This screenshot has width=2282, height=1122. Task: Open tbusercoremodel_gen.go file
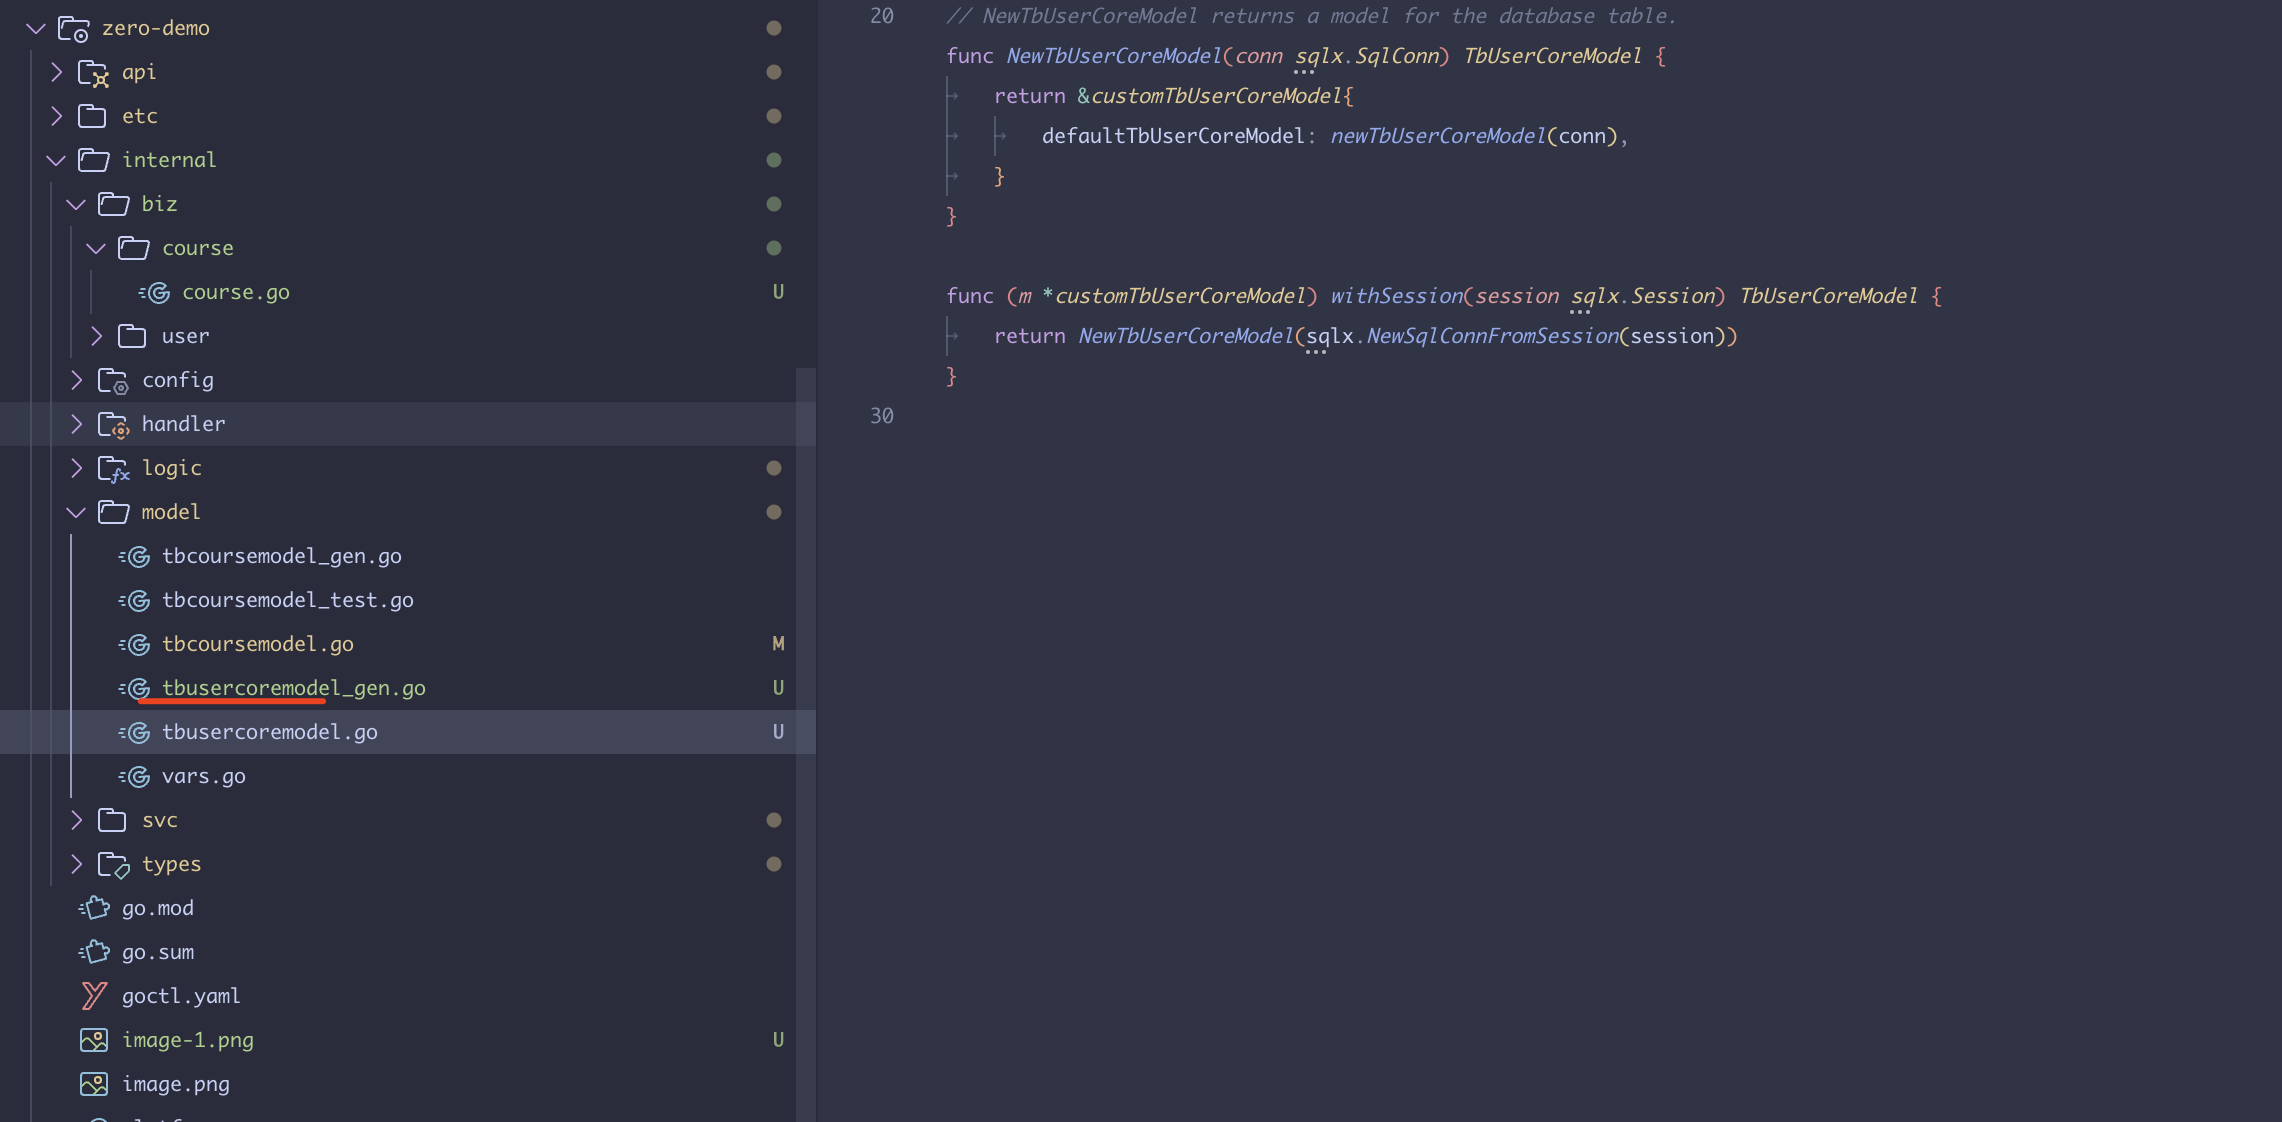pyautogui.click(x=293, y=688)
